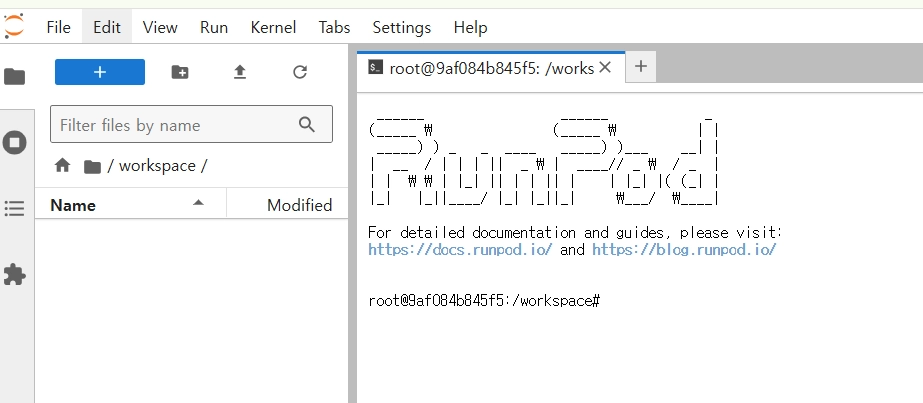The image size is (923, 403).
Task: Select the workspace breadcrumb
Action: 157,166
